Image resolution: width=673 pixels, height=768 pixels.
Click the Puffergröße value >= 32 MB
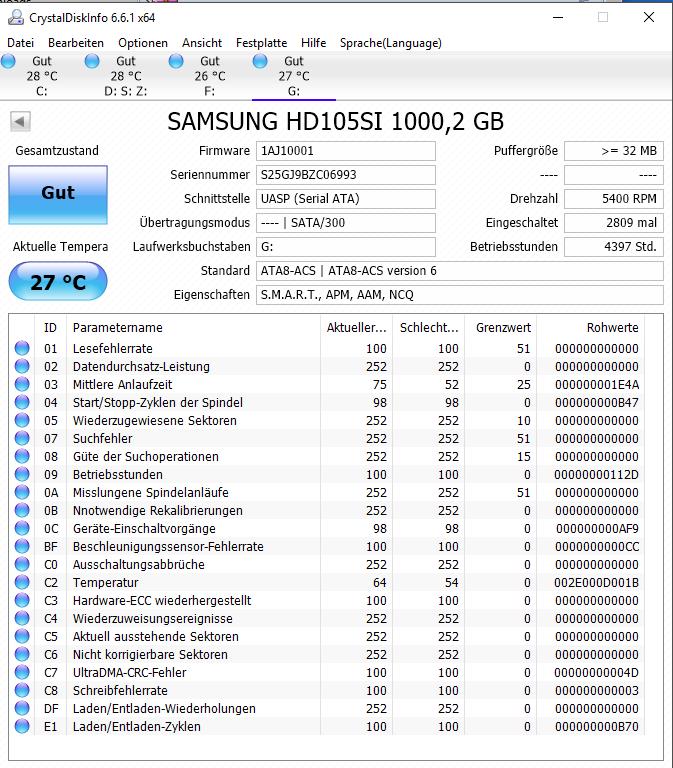pyautogui.click(x=614, y=151)
